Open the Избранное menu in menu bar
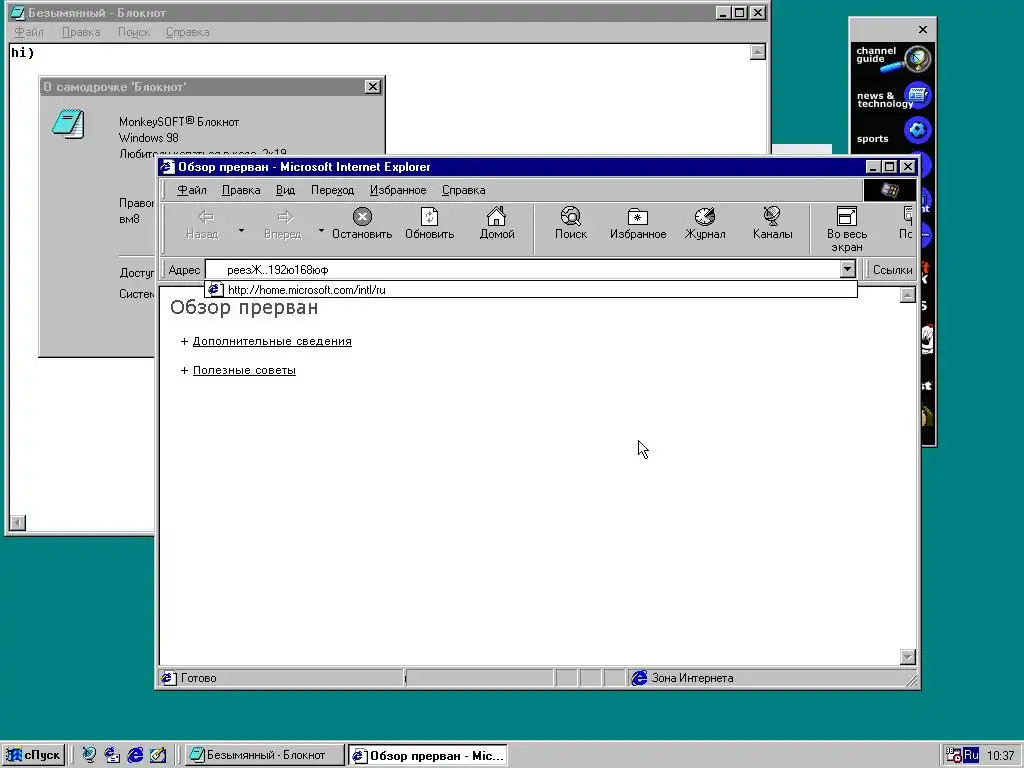The width and height of the screenshot is (1024, 768). pyautogui.click(x=398, y=190)
